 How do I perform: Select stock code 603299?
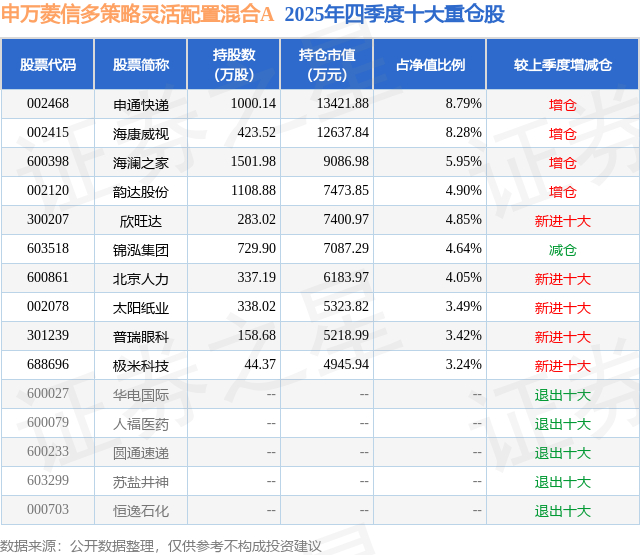pos(48,480)
